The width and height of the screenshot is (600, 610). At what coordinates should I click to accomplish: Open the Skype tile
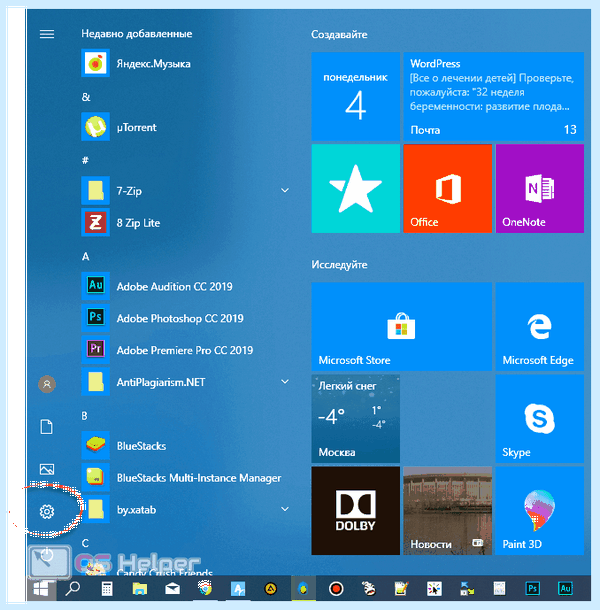pyautogui.click(x=540, y=419)
